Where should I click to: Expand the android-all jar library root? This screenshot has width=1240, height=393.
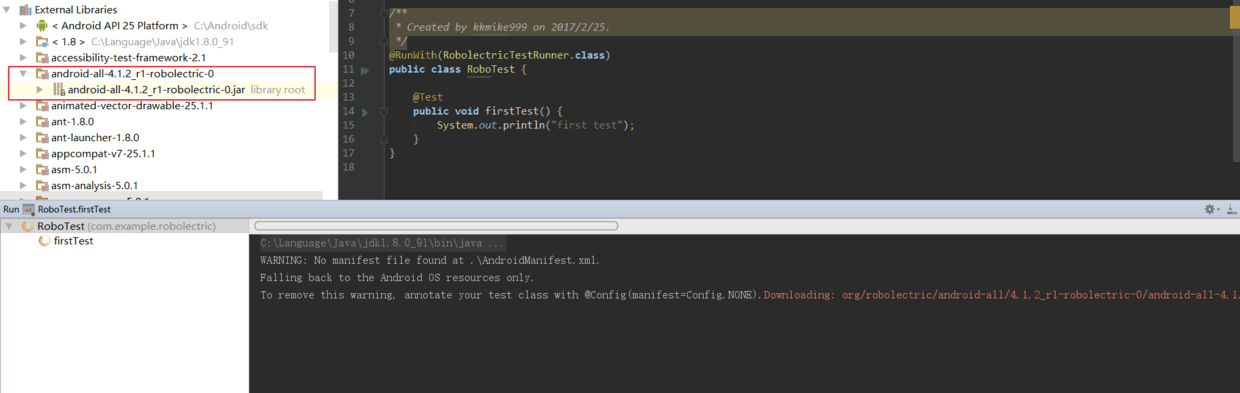pos(40,90)
